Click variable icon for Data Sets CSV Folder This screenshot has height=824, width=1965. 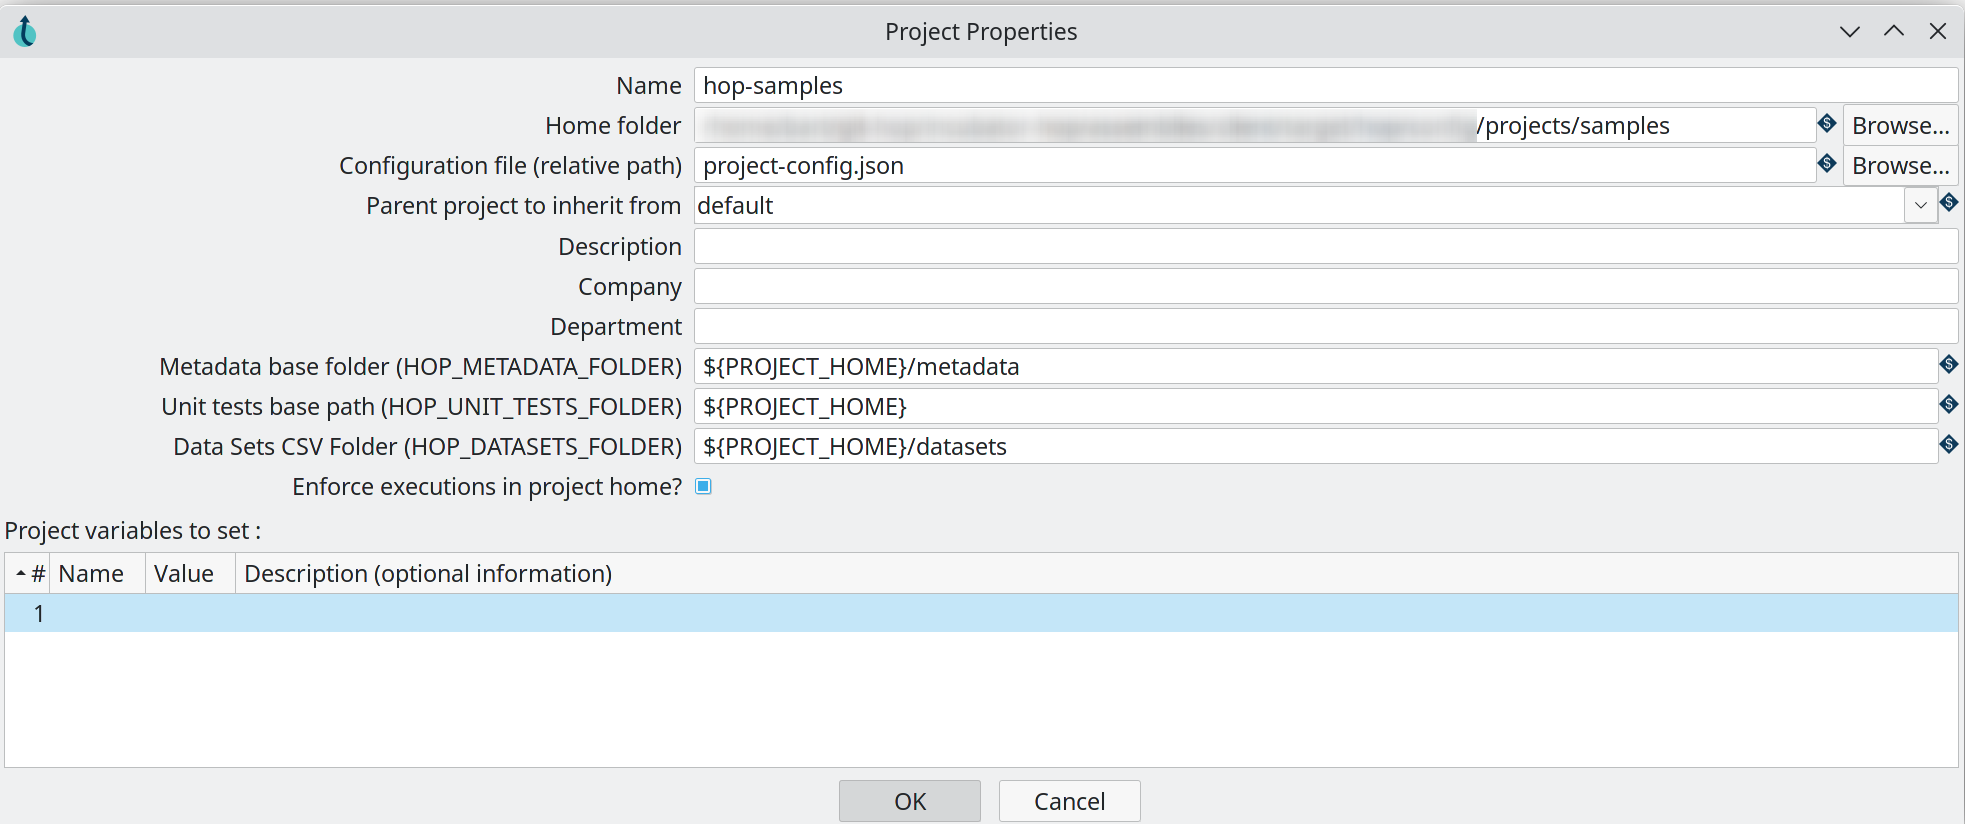click(x=1948, y=444)
